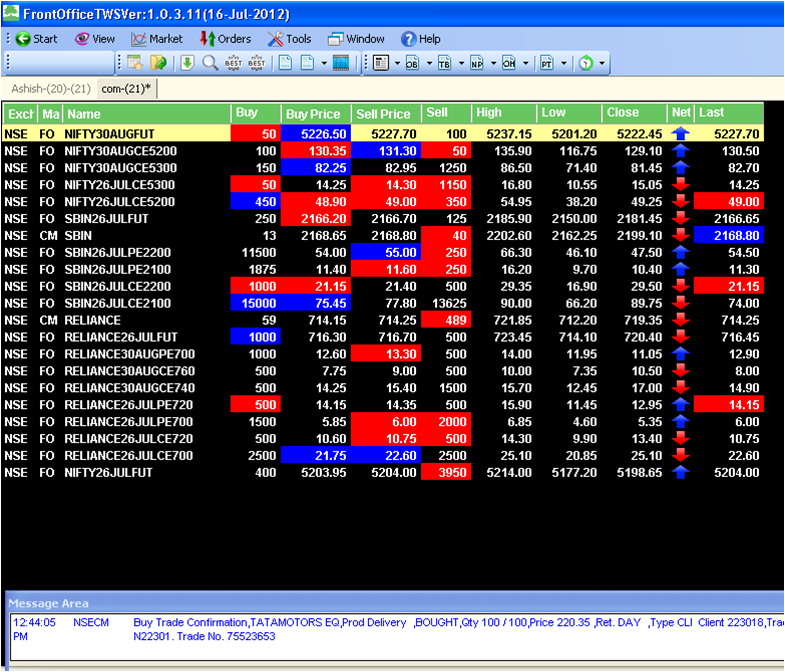The width and height of the screenshot is (785, 672).
Task: Open the Orders menu
Action: (225, 39)
